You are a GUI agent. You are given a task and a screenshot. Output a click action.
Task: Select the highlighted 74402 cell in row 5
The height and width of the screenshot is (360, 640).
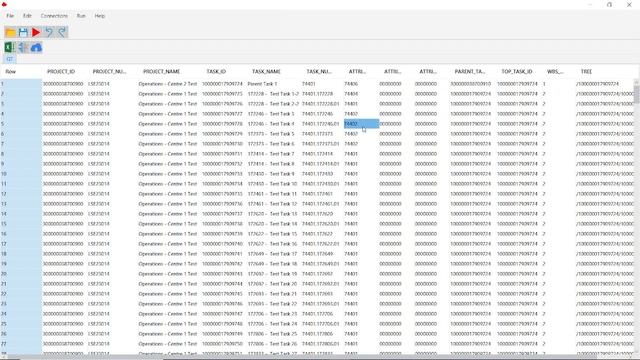pos(361,124)
